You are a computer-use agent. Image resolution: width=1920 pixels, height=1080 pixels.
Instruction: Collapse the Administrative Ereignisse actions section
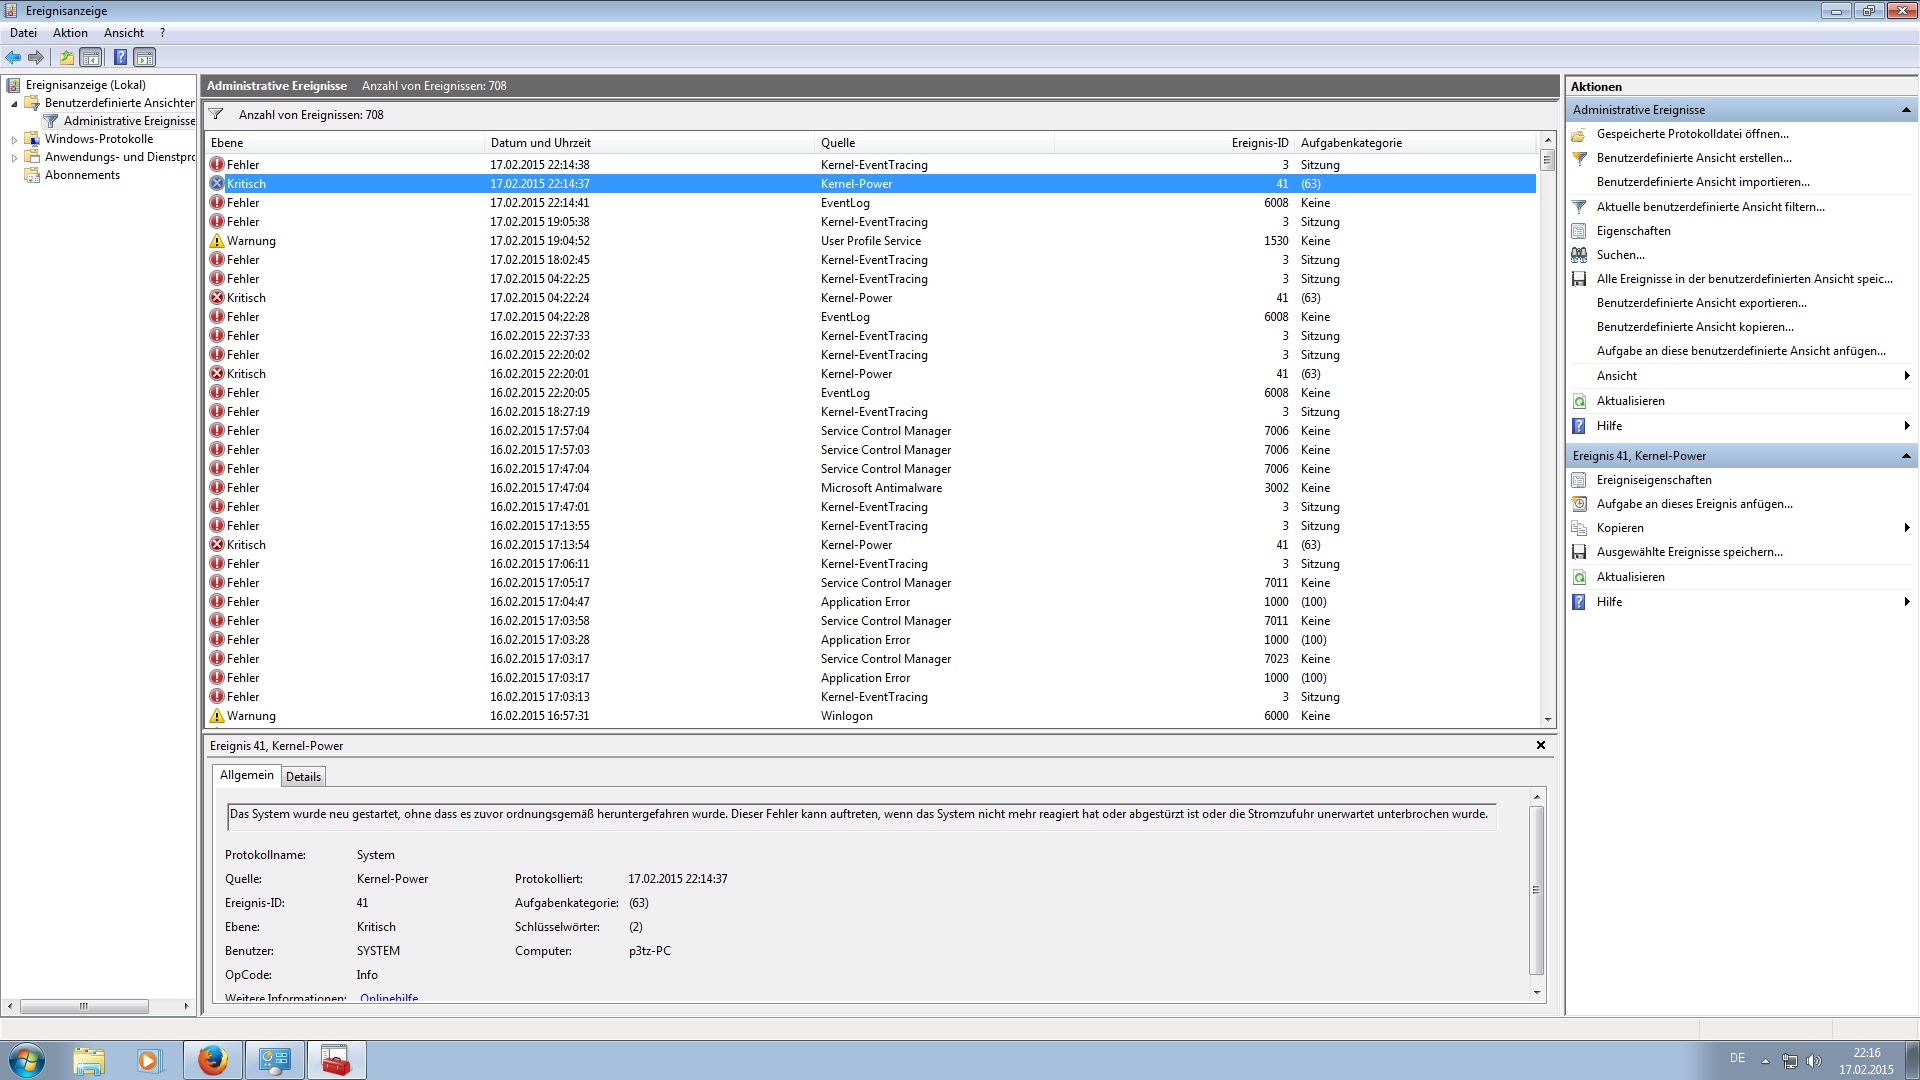pyautogui.click(x=1905, y=110)
